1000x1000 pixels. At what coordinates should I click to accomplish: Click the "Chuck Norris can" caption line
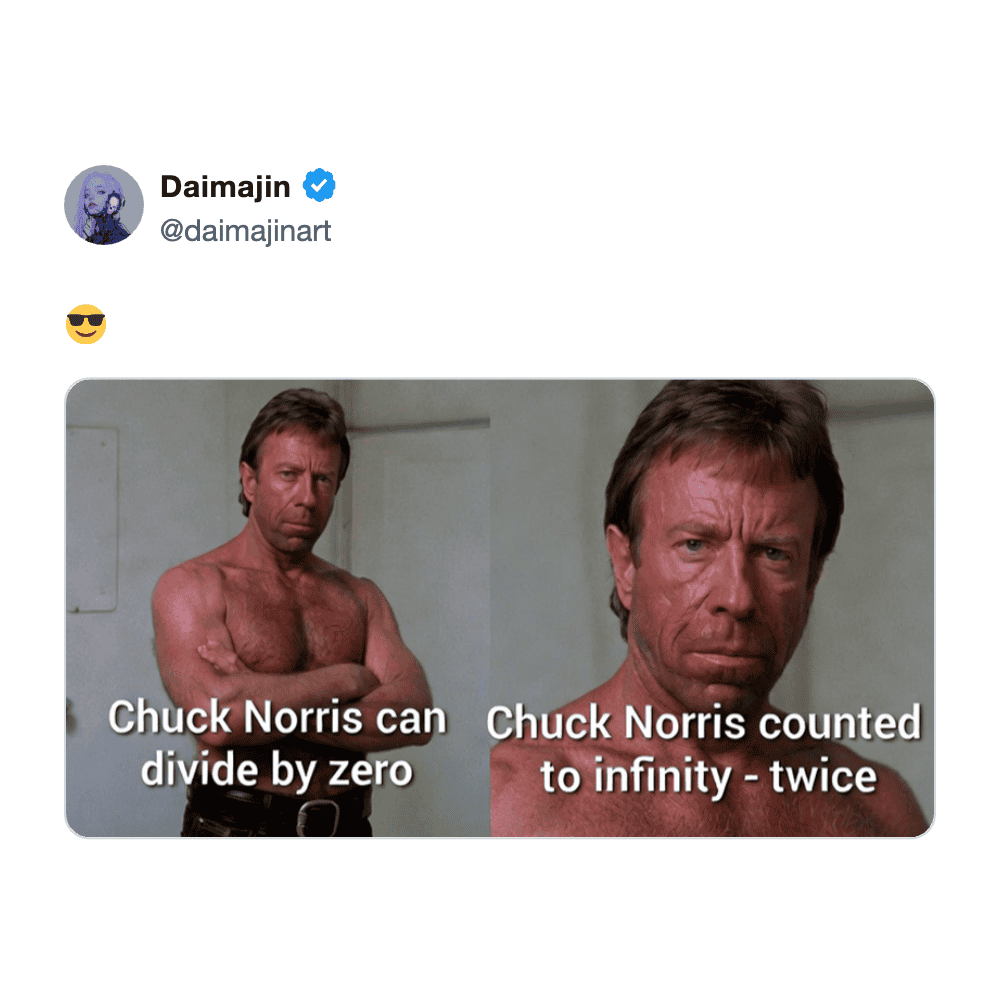(277, 717)
